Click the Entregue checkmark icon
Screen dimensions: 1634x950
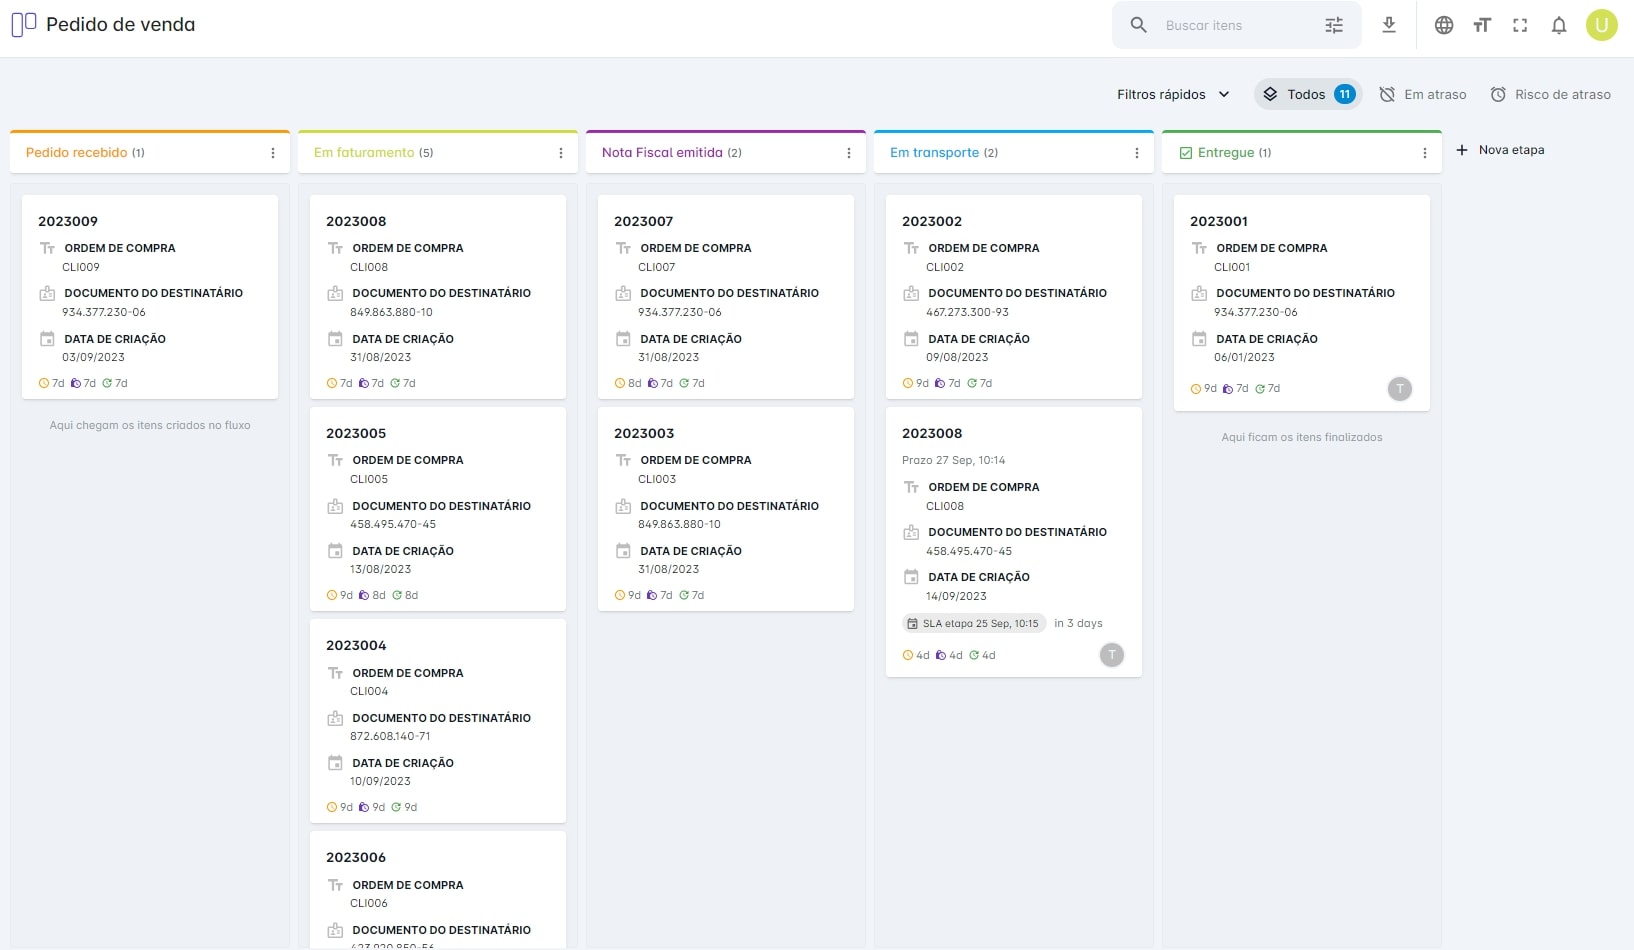coord(1186,153)
